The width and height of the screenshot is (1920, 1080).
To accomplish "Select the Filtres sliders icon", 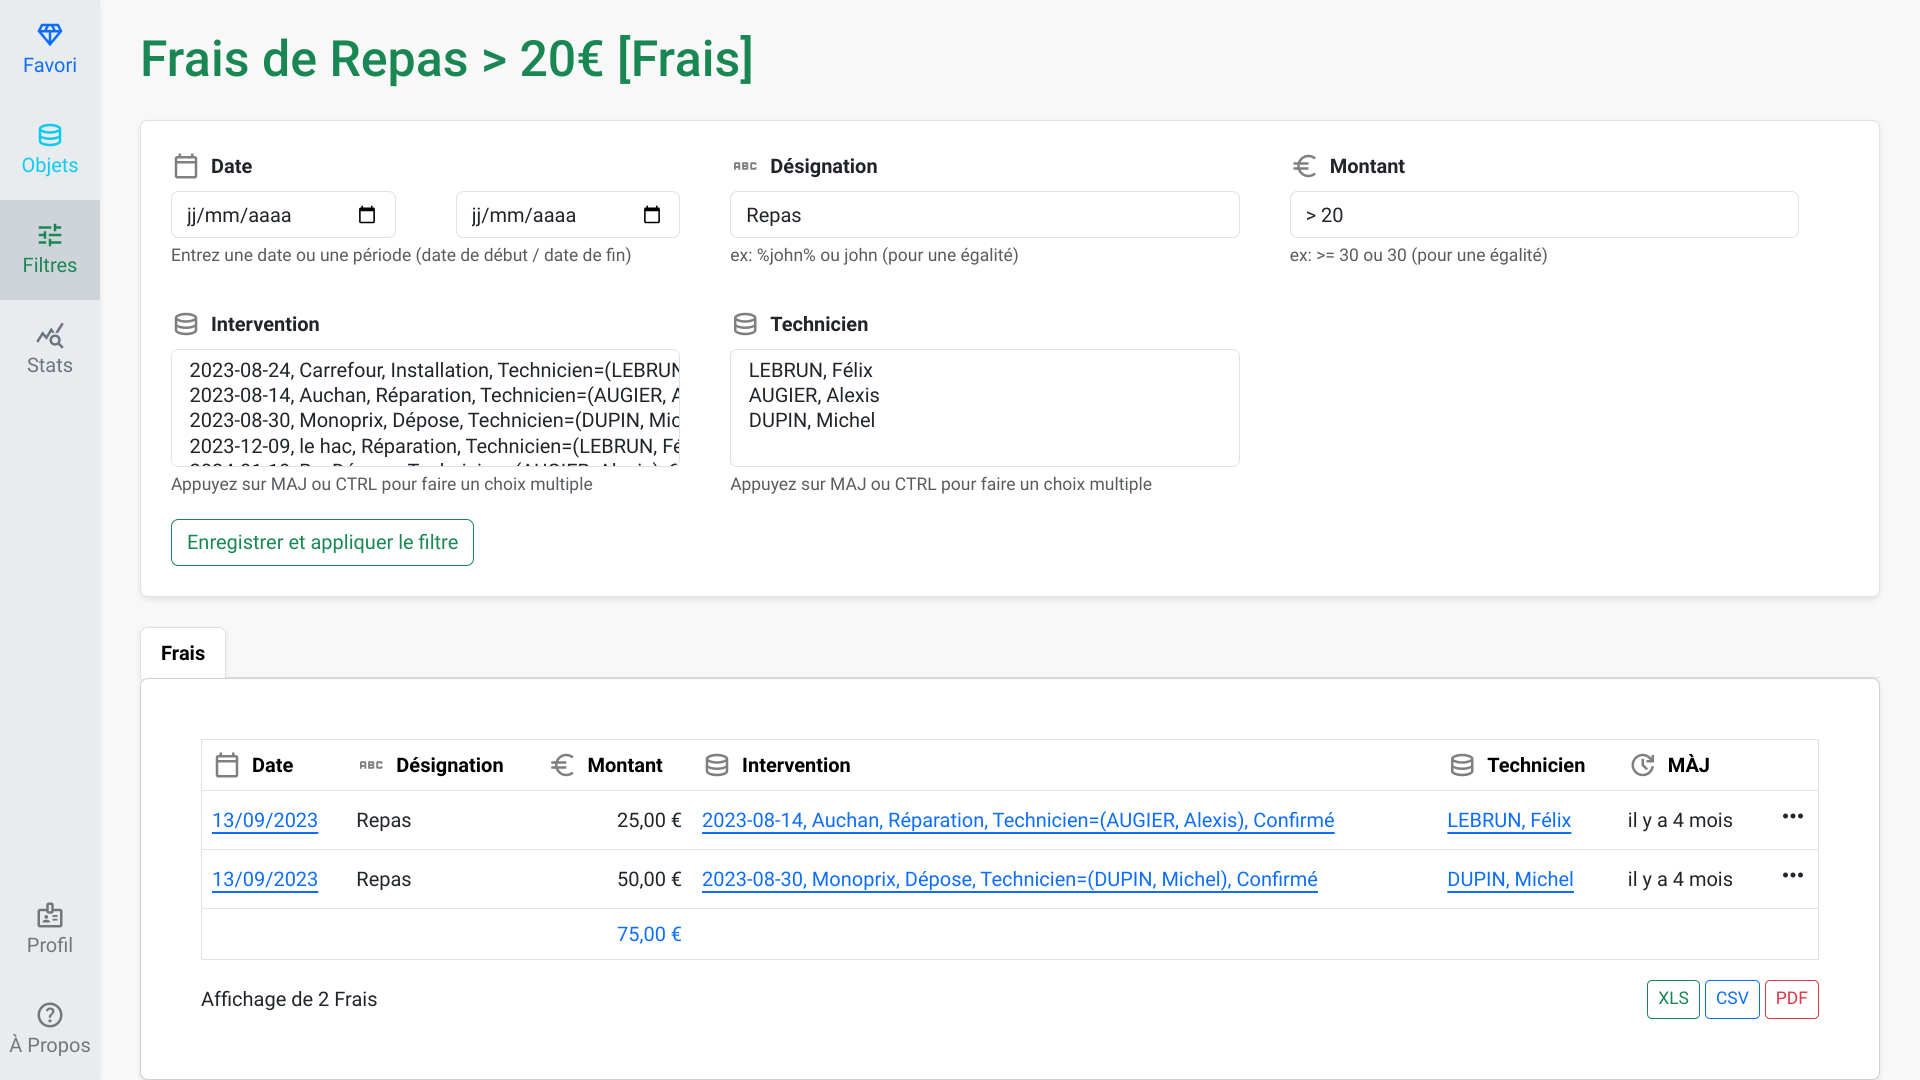I will click(50, 235).
